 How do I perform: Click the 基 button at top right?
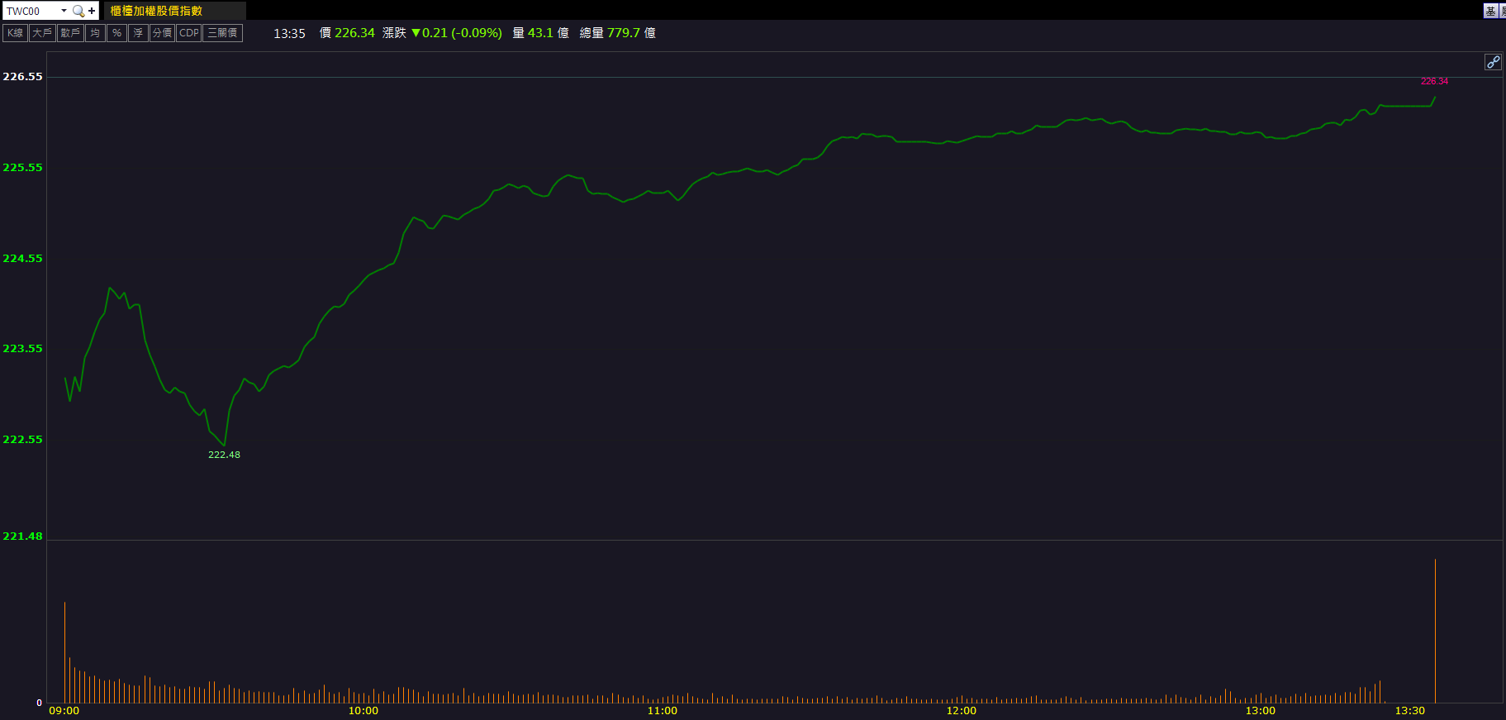1490,11
